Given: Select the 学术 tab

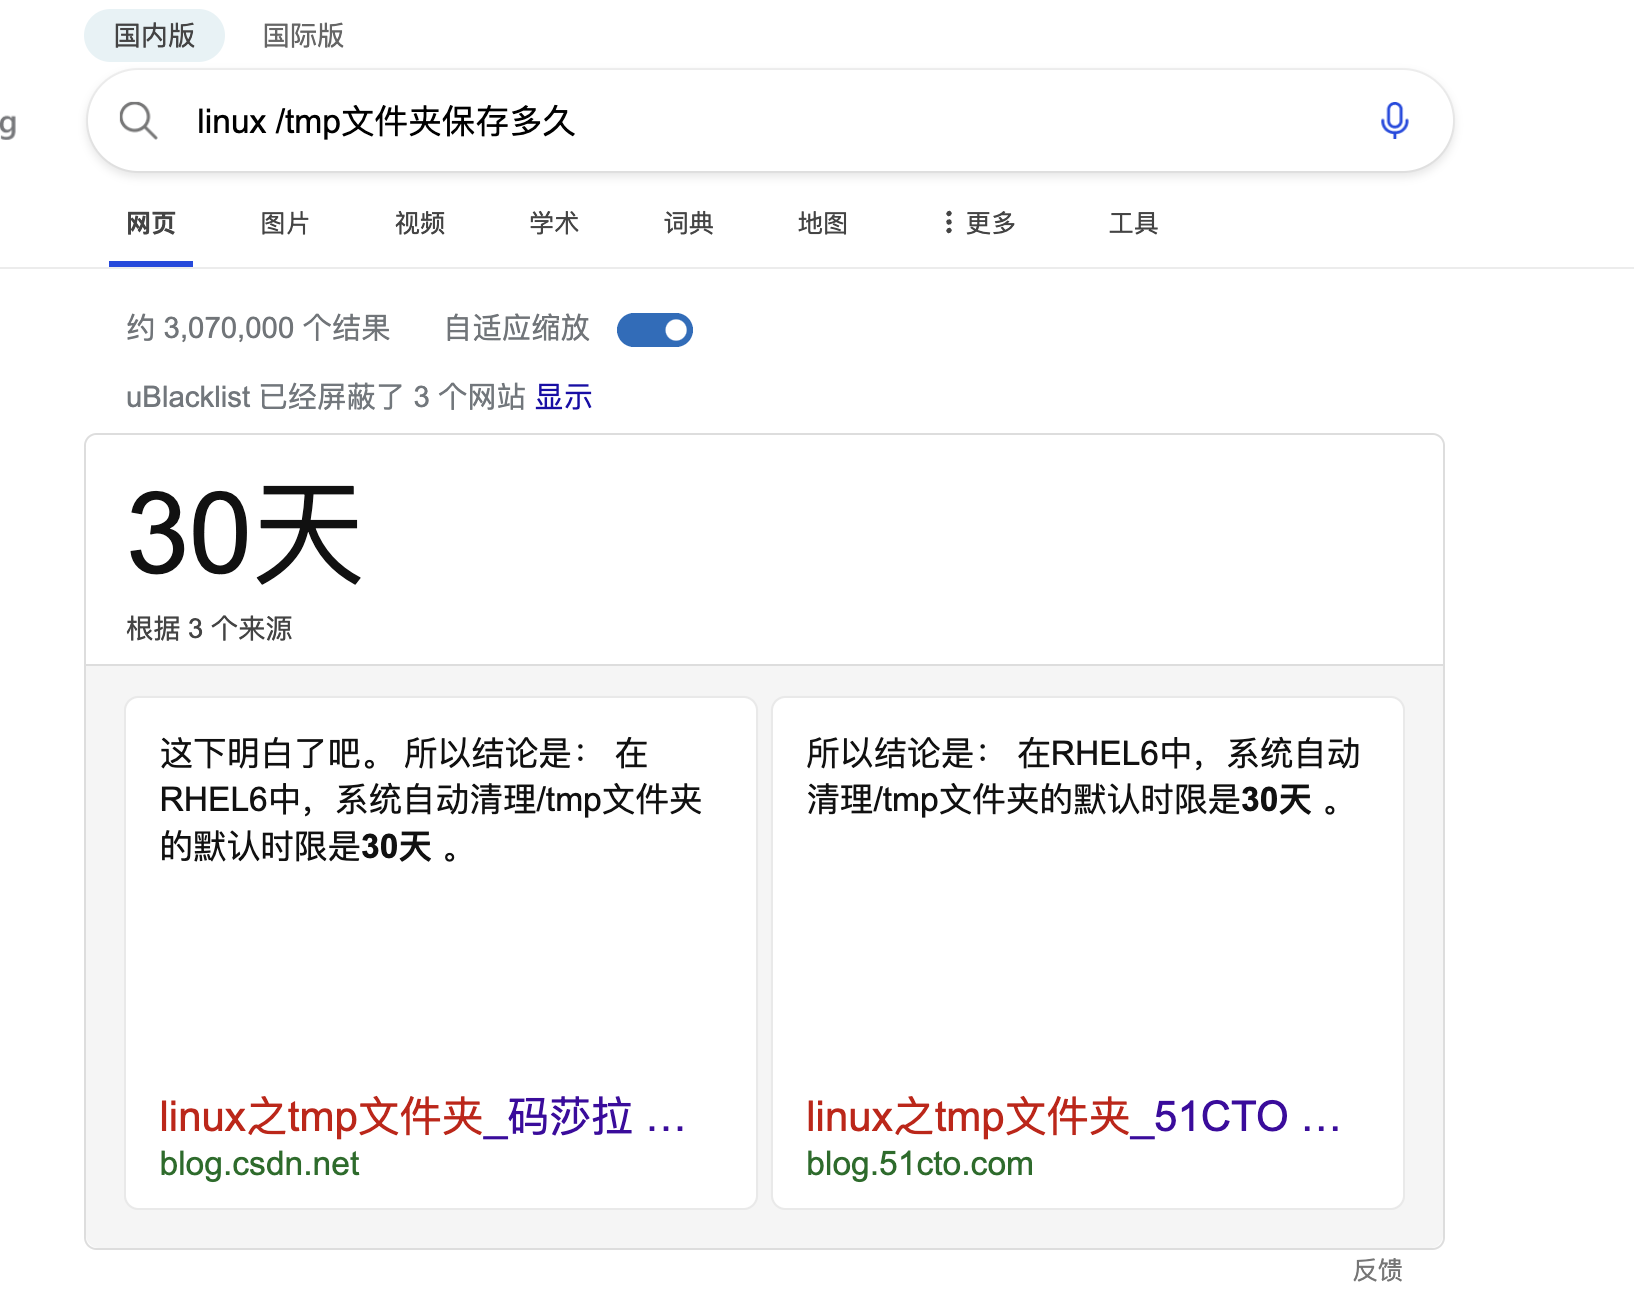Looking at the screenshot, I should click(x=554, y=223).
